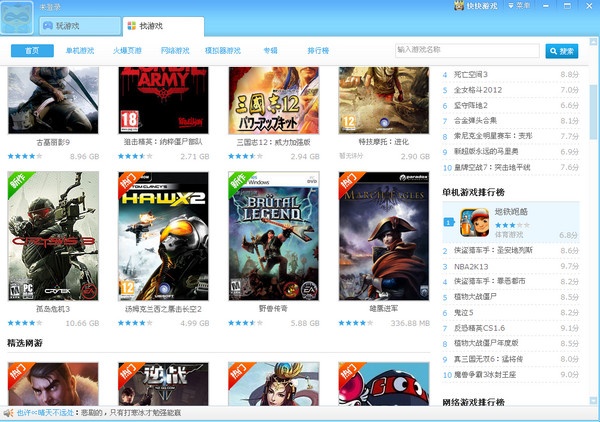Click the star rating under 野兽传奇
This screenshot has height=422, width=600.
coord(245,323)
